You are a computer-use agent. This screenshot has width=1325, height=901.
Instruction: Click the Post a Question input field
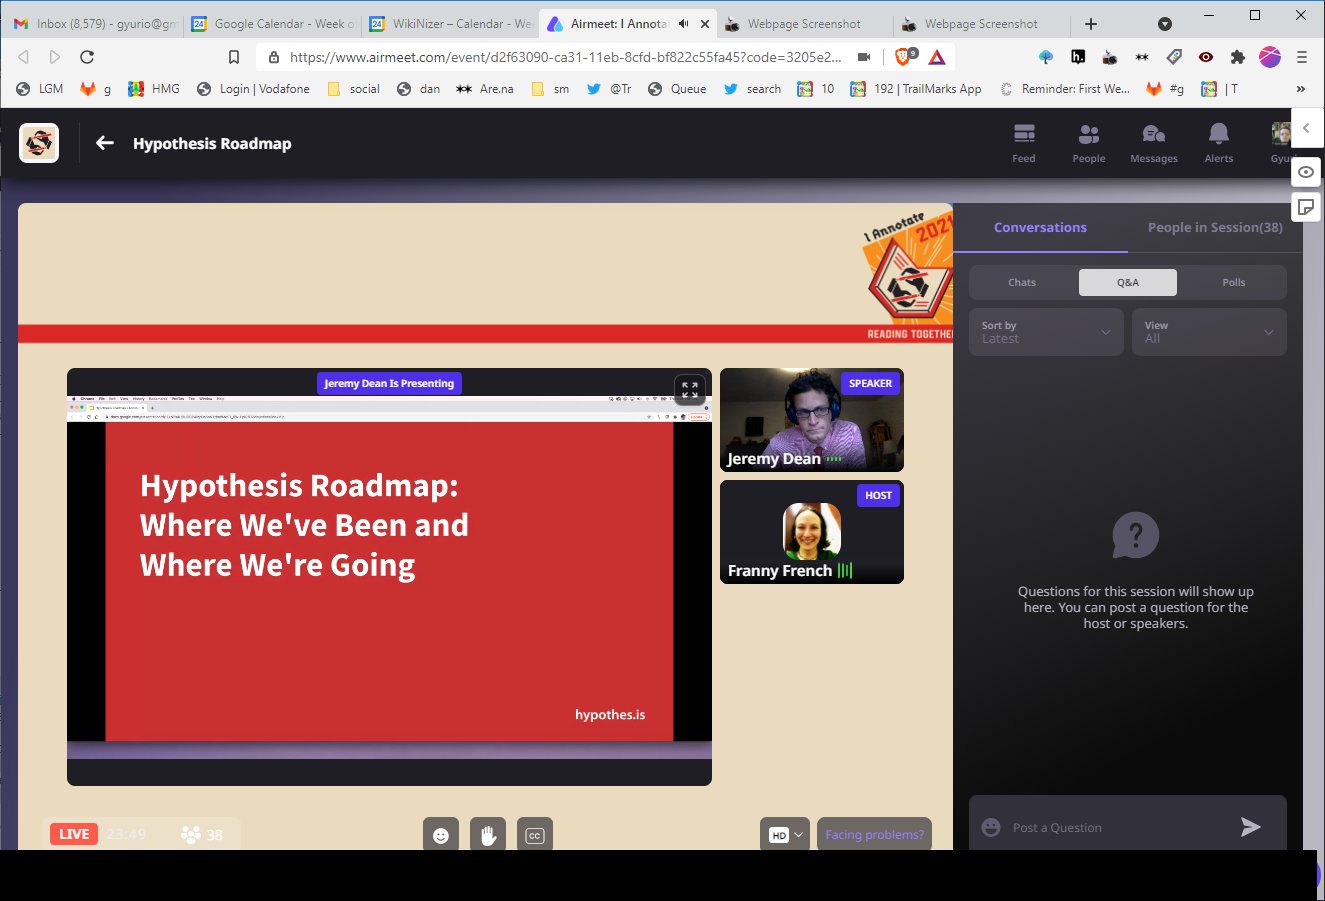coord(1110,828)
